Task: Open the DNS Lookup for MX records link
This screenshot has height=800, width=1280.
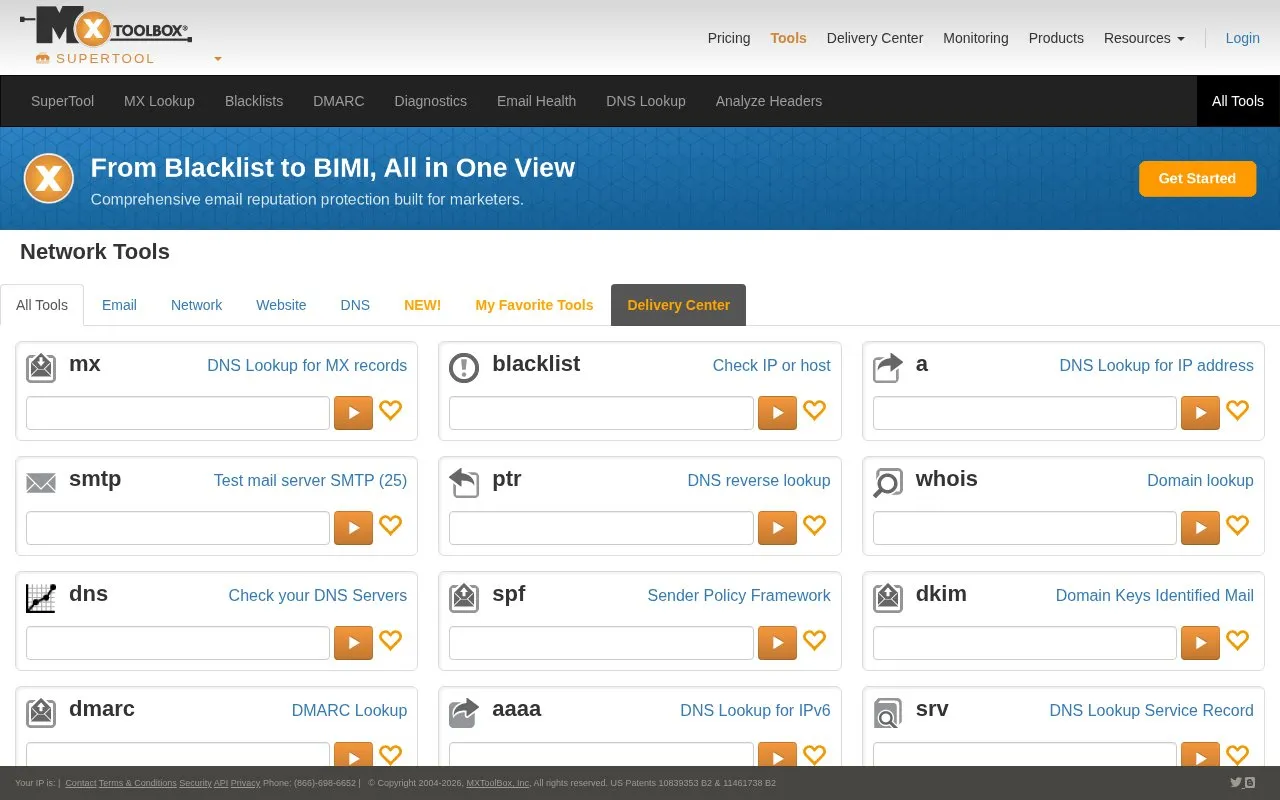Action: (307, 366)
